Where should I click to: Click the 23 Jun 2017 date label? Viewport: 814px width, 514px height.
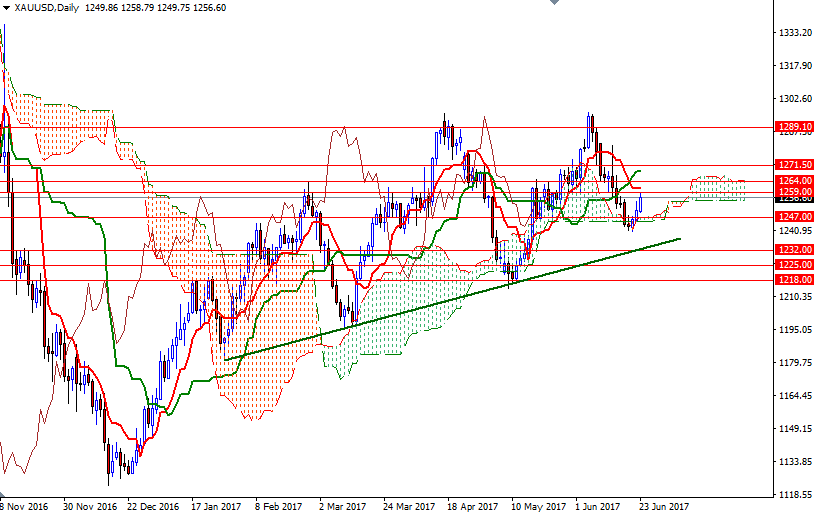(x=663, y=506)
